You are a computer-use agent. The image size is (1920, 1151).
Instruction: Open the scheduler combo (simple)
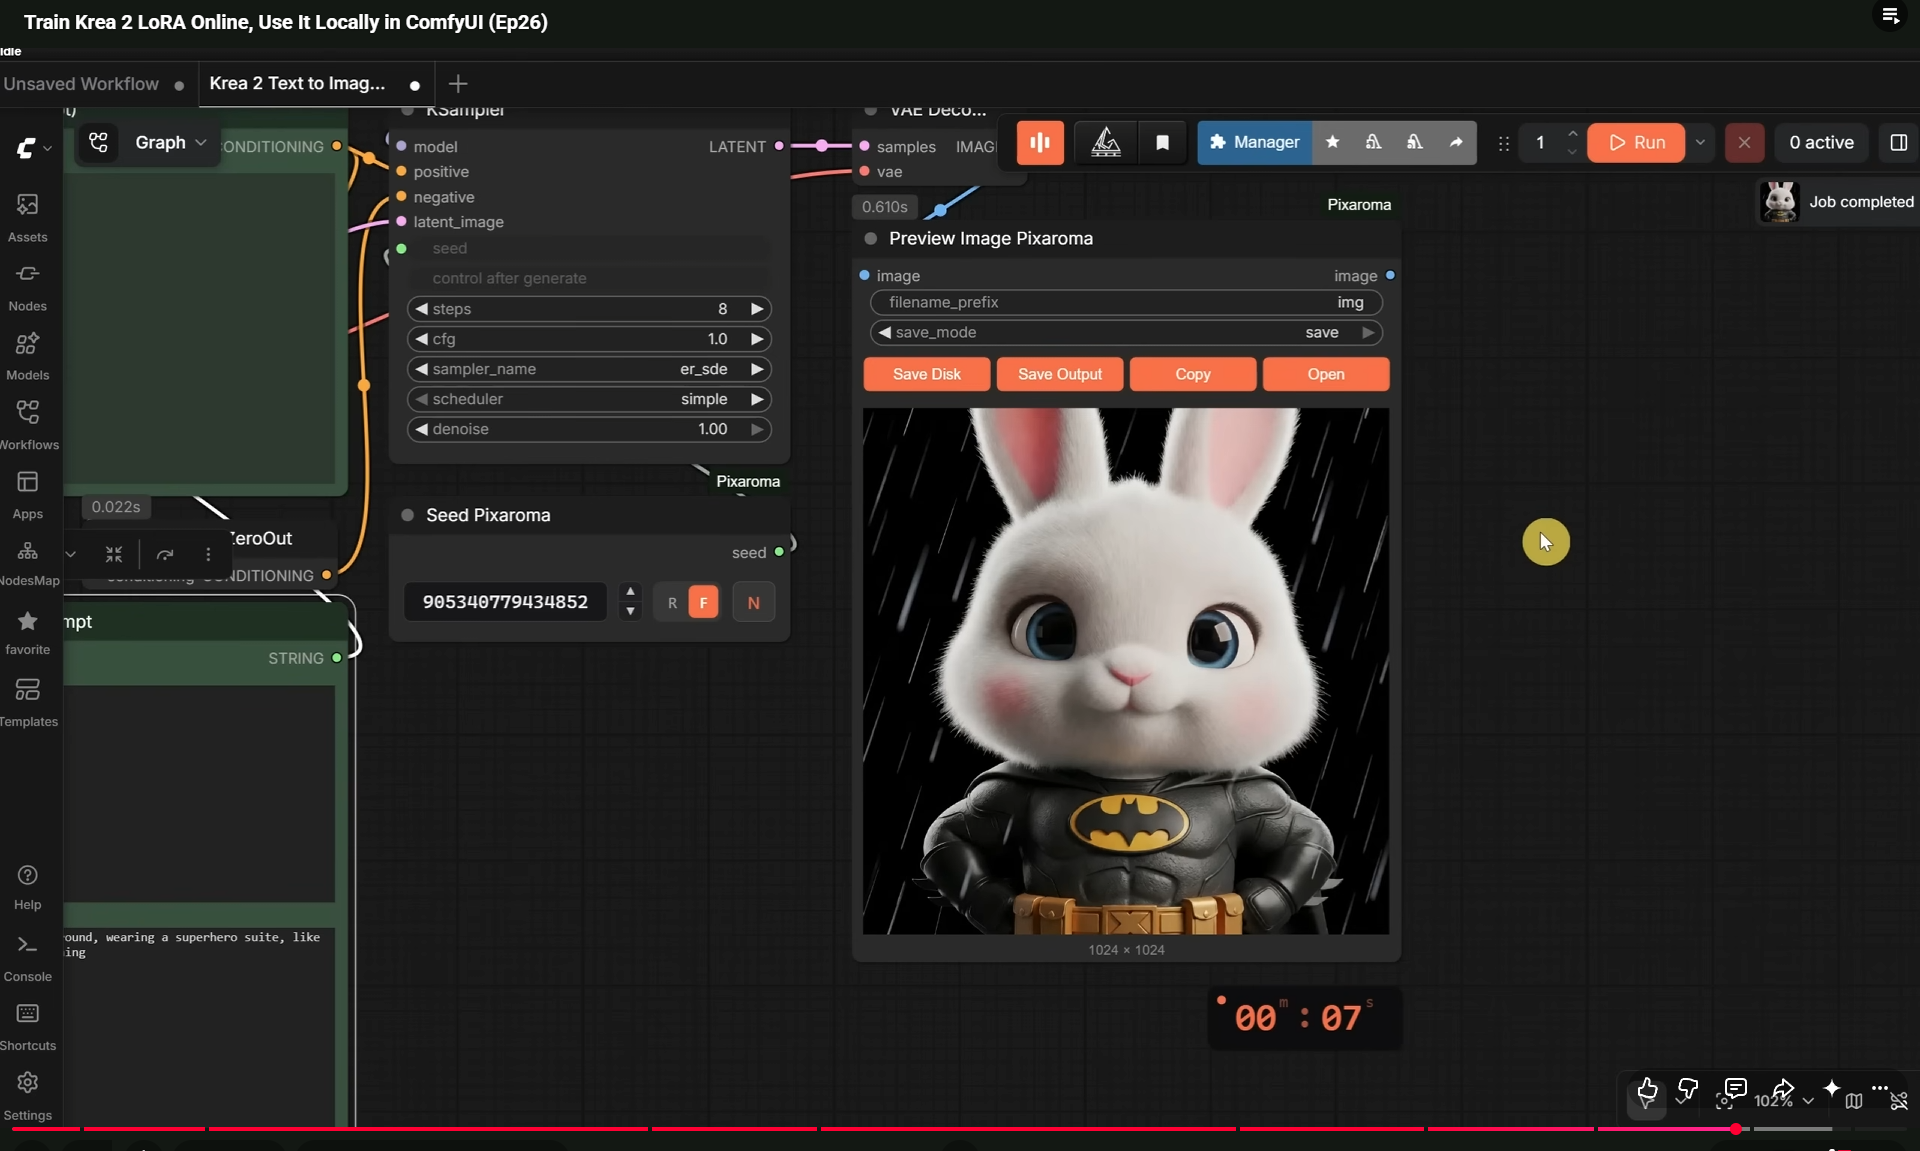[589, 399]
